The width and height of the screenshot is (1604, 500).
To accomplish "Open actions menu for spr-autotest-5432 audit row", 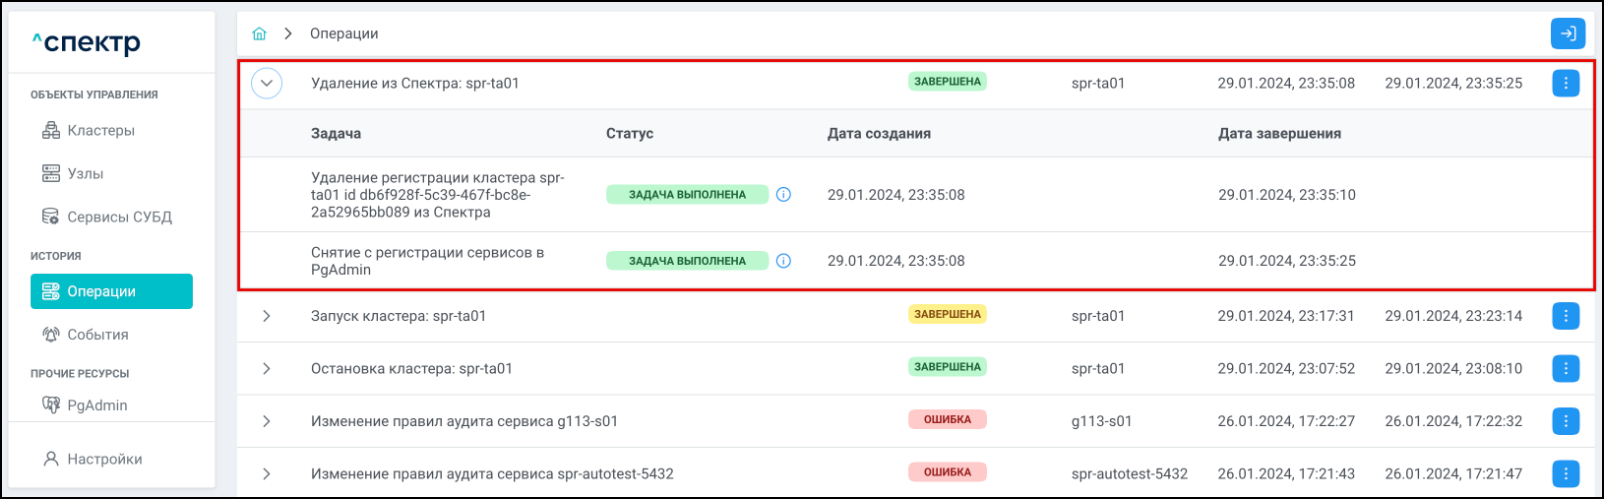I will 1565,473.
